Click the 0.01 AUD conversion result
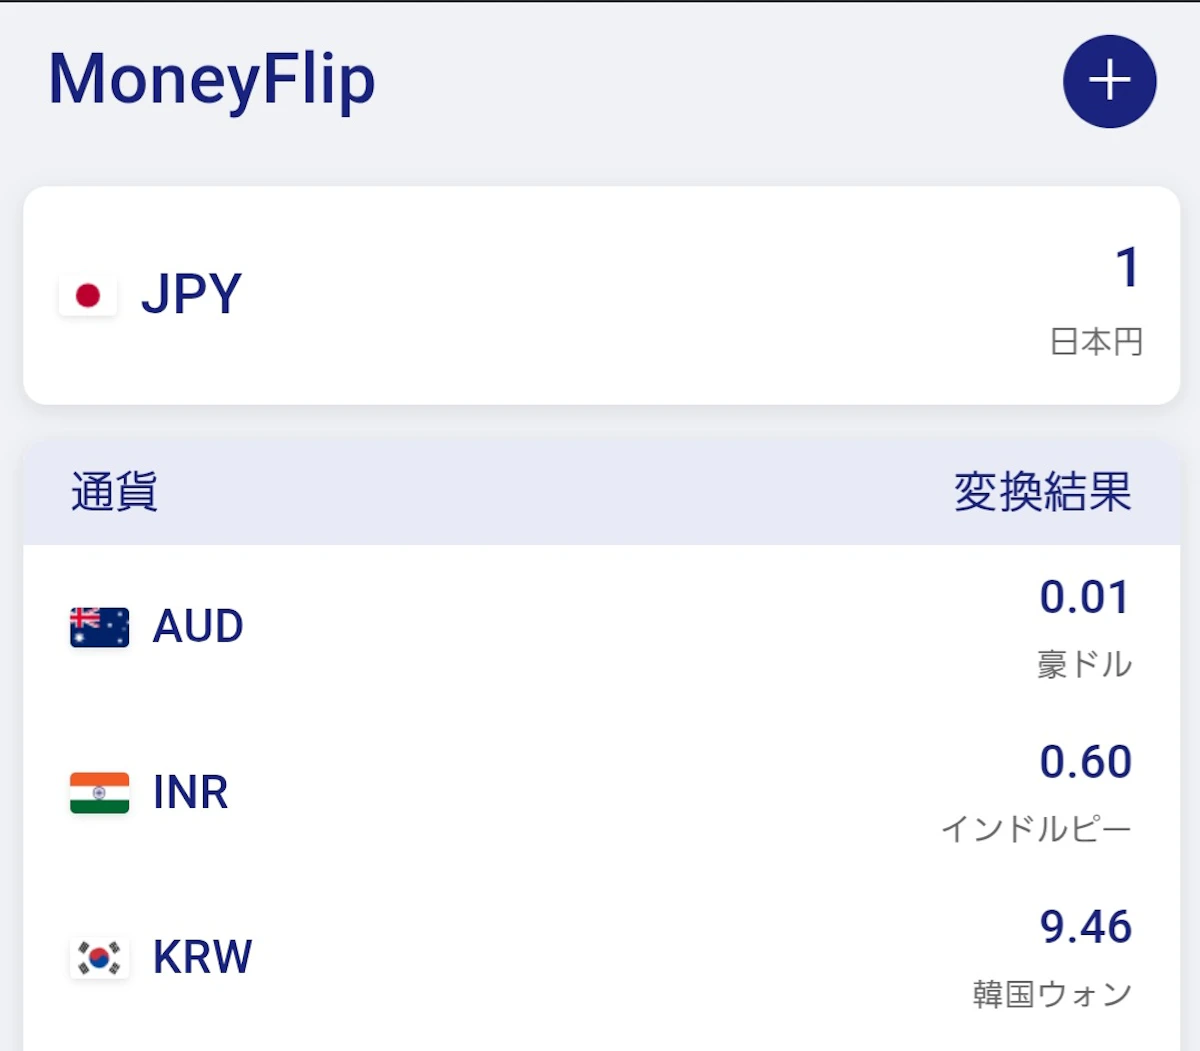 coord(1085,598)
